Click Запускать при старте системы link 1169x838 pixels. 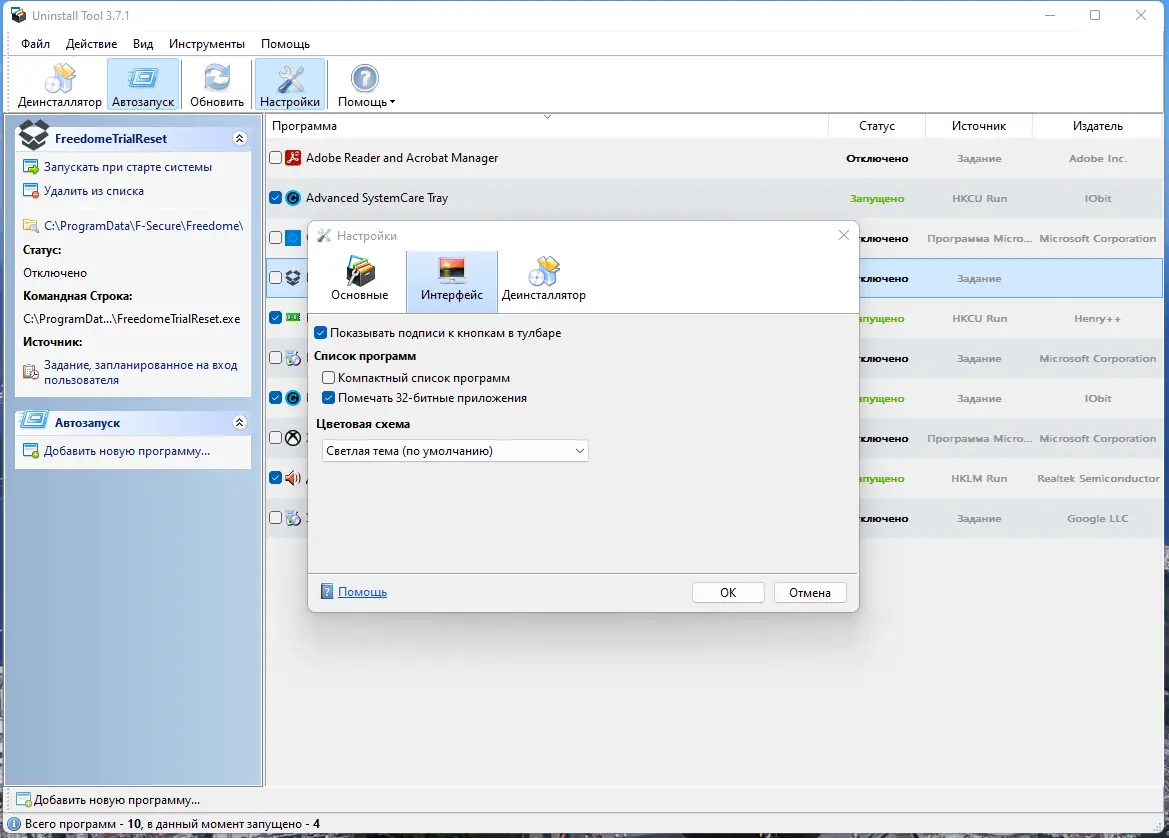[x=127, y=167]
